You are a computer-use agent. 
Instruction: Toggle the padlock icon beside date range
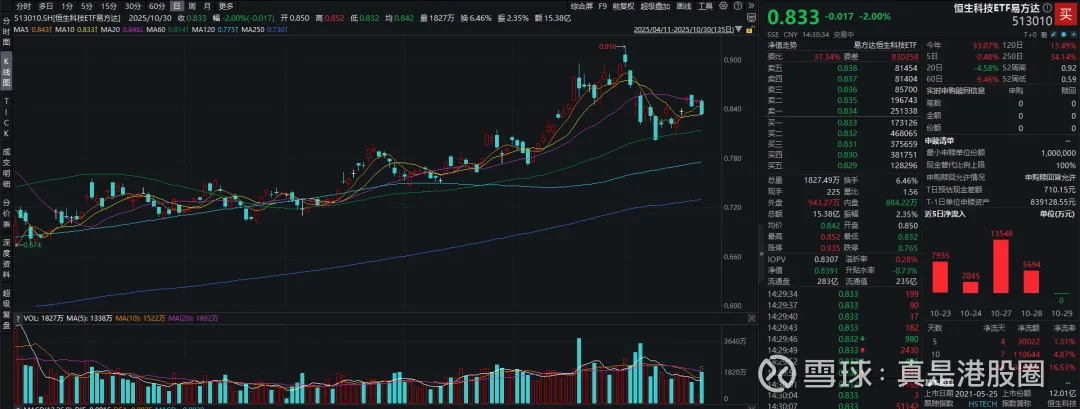point(750,30)
